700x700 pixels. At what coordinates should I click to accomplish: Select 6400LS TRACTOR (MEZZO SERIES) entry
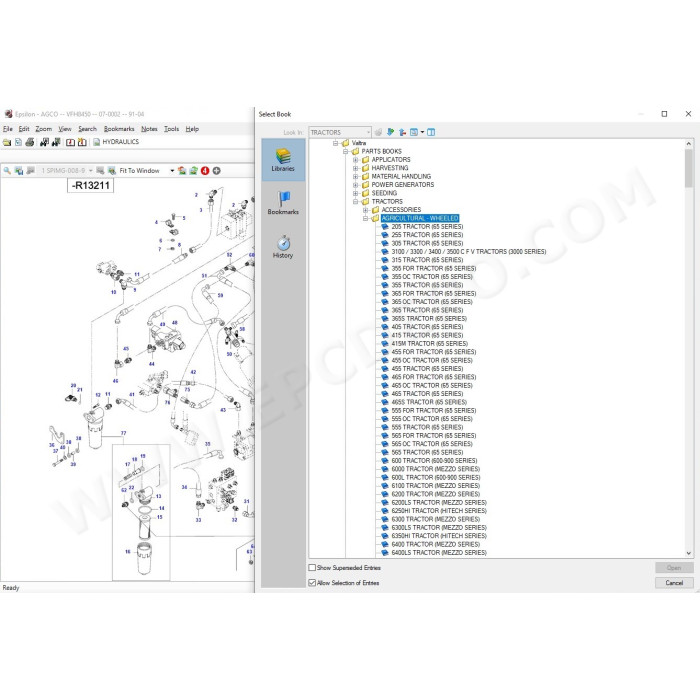(x=439, y=553)
